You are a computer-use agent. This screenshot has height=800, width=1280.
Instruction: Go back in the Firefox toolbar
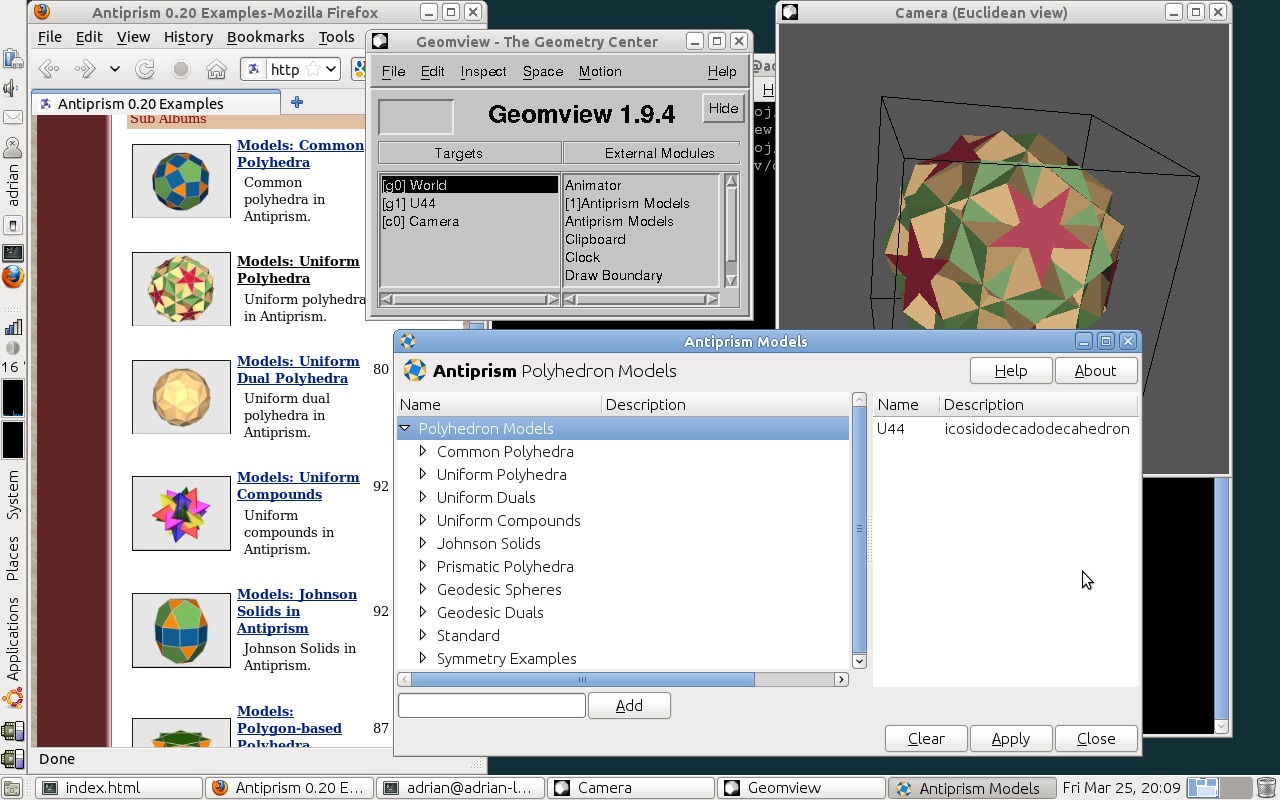tap(49, 69)
